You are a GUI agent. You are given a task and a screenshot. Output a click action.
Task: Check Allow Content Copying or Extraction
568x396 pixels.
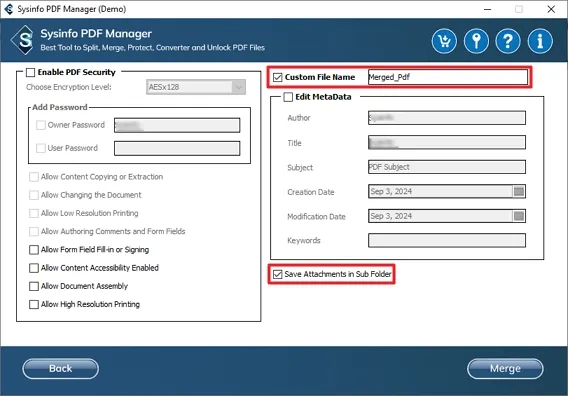[34, 177]
